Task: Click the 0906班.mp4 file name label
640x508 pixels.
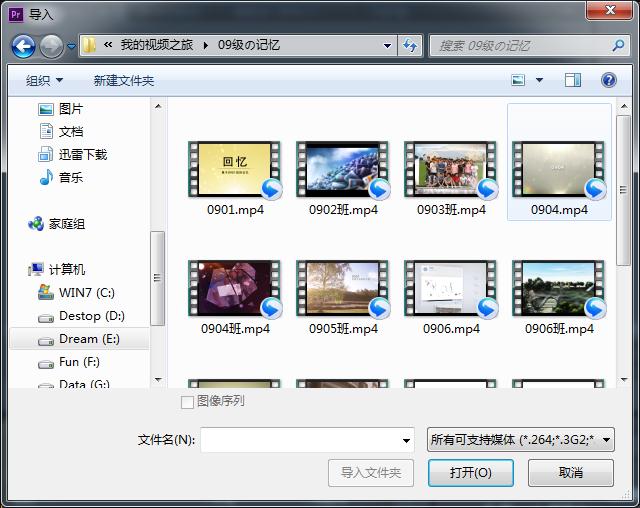Action: point(559,329)
